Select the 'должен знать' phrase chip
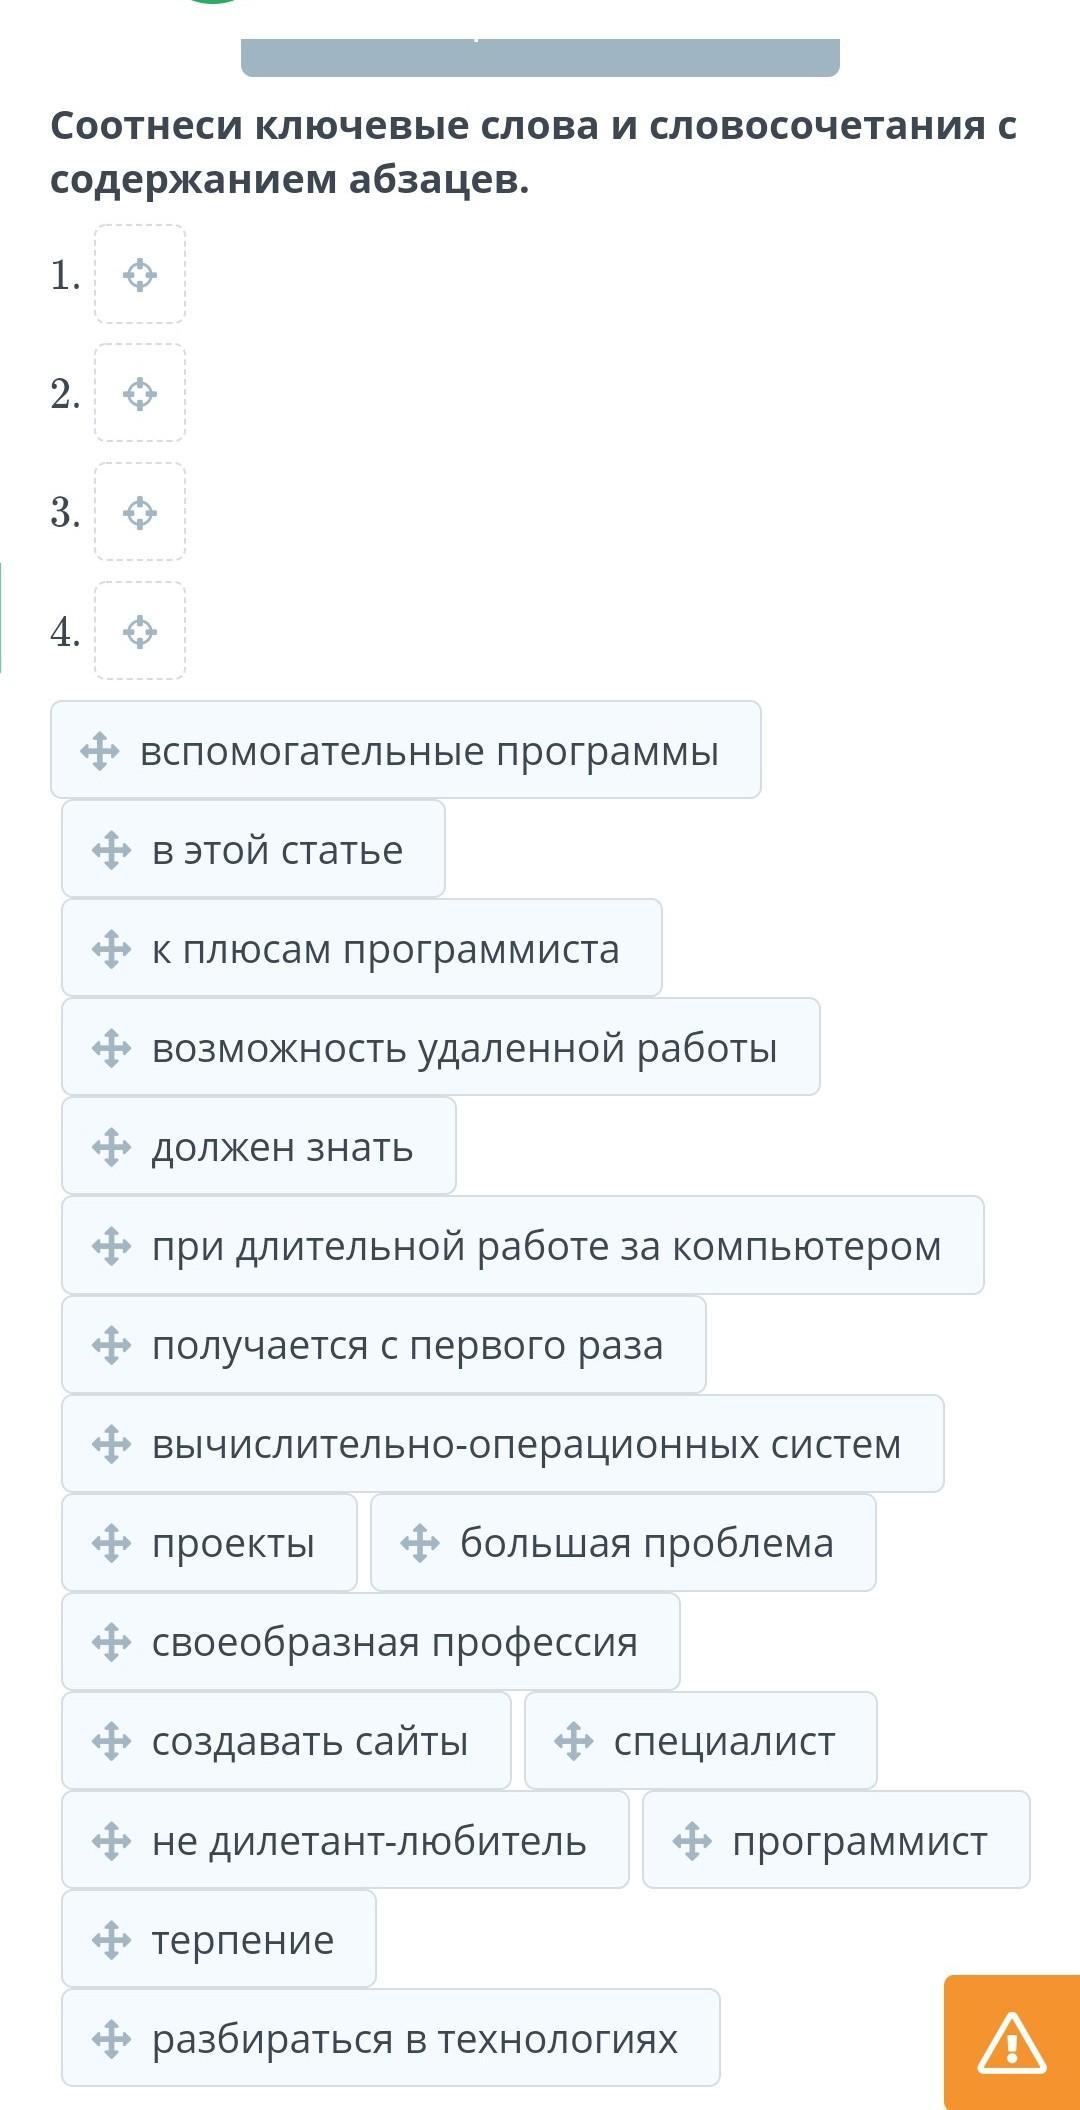 [x=259, y=1146]
